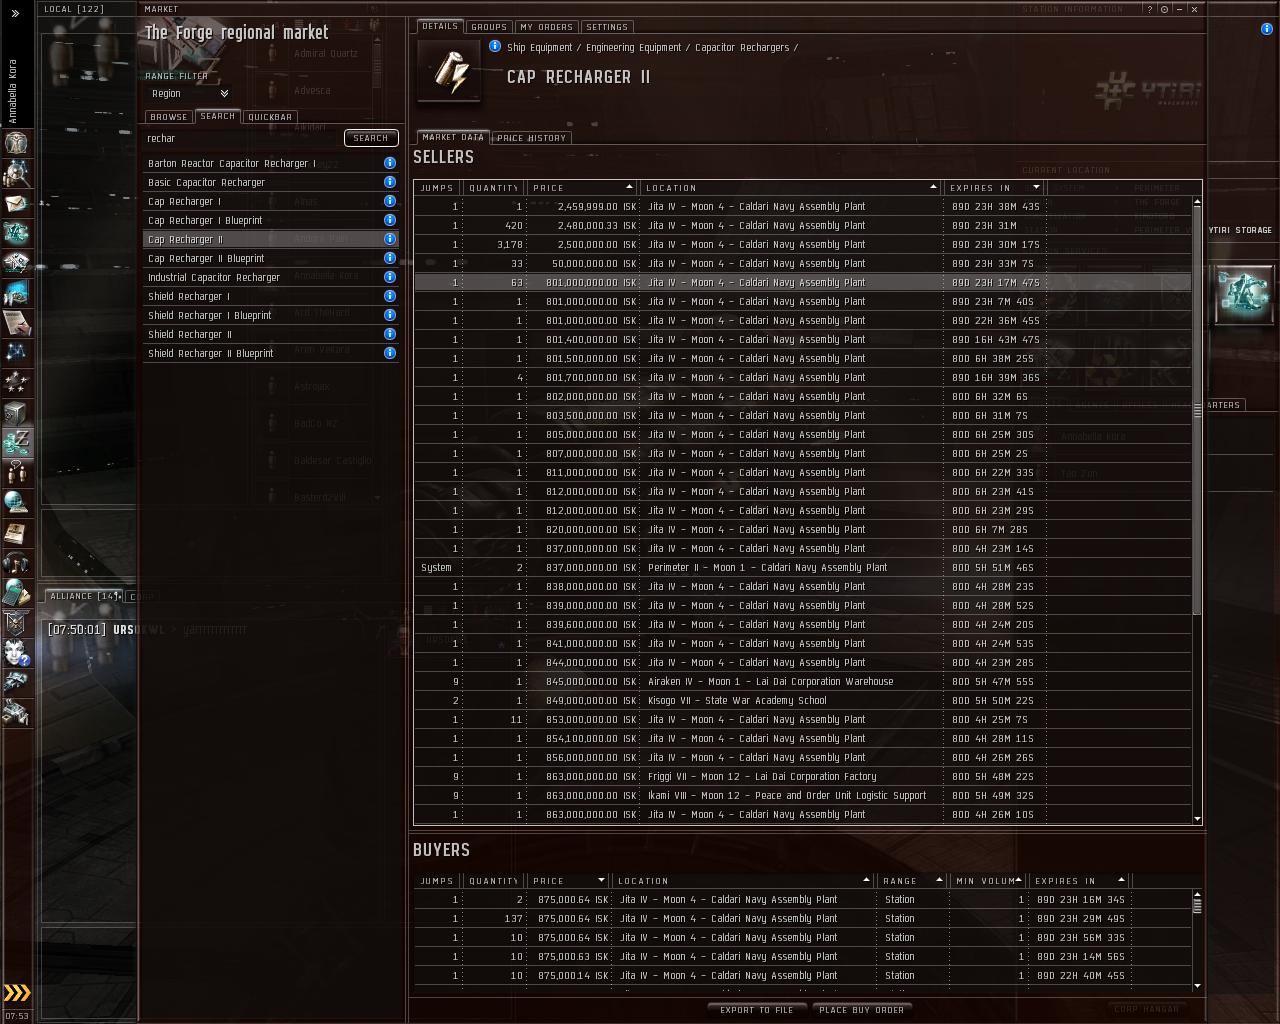The image size is (1280, 1024).
Task: Open the mail envelope icon
Action: 17,203
